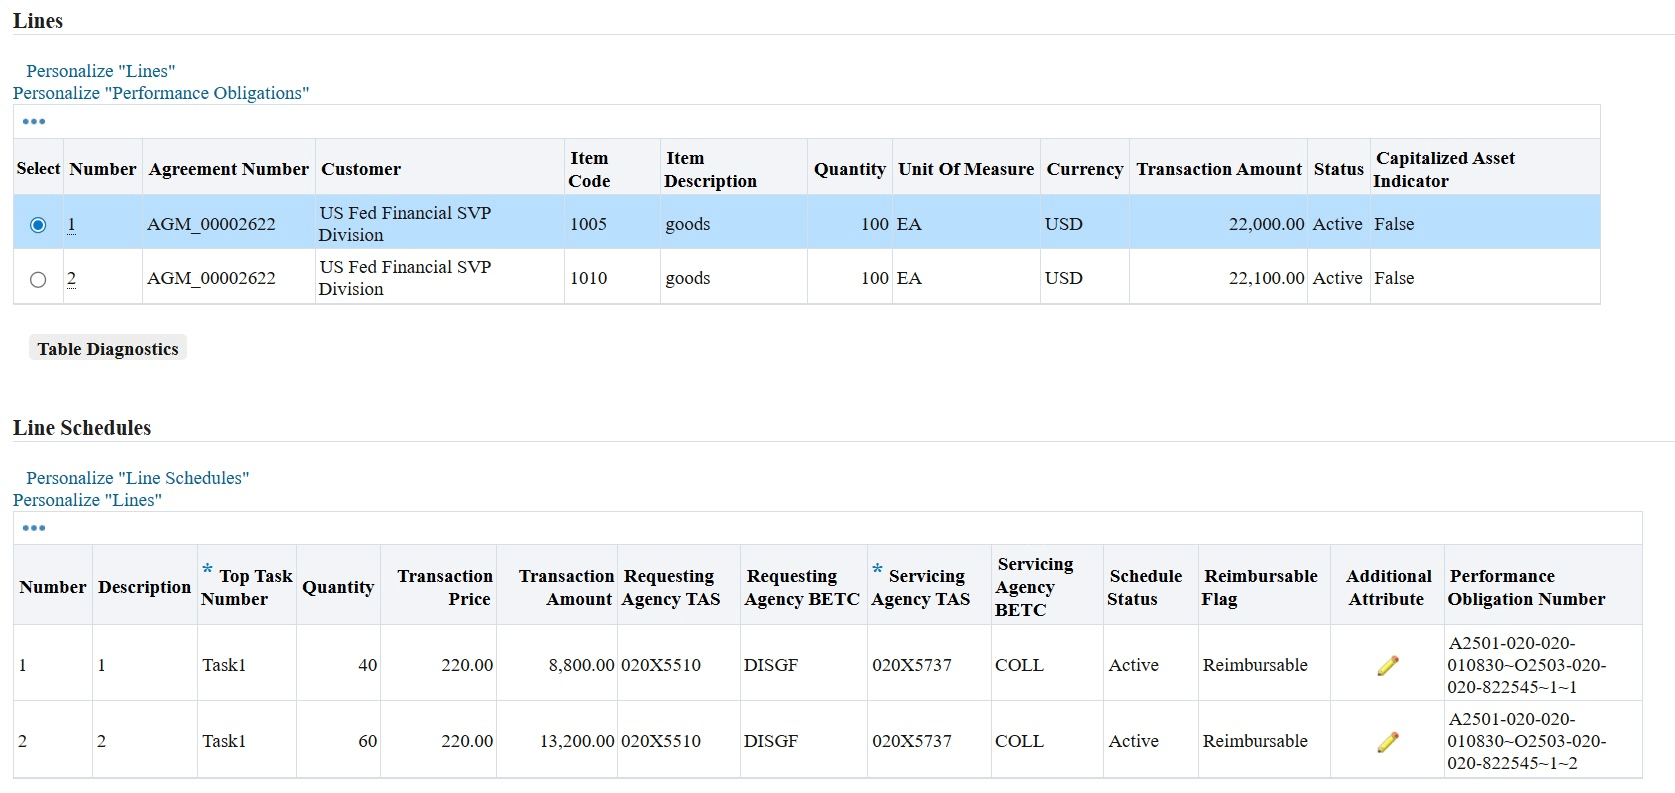
Task: Select line 2 radio button
Action: click(38, 279)
